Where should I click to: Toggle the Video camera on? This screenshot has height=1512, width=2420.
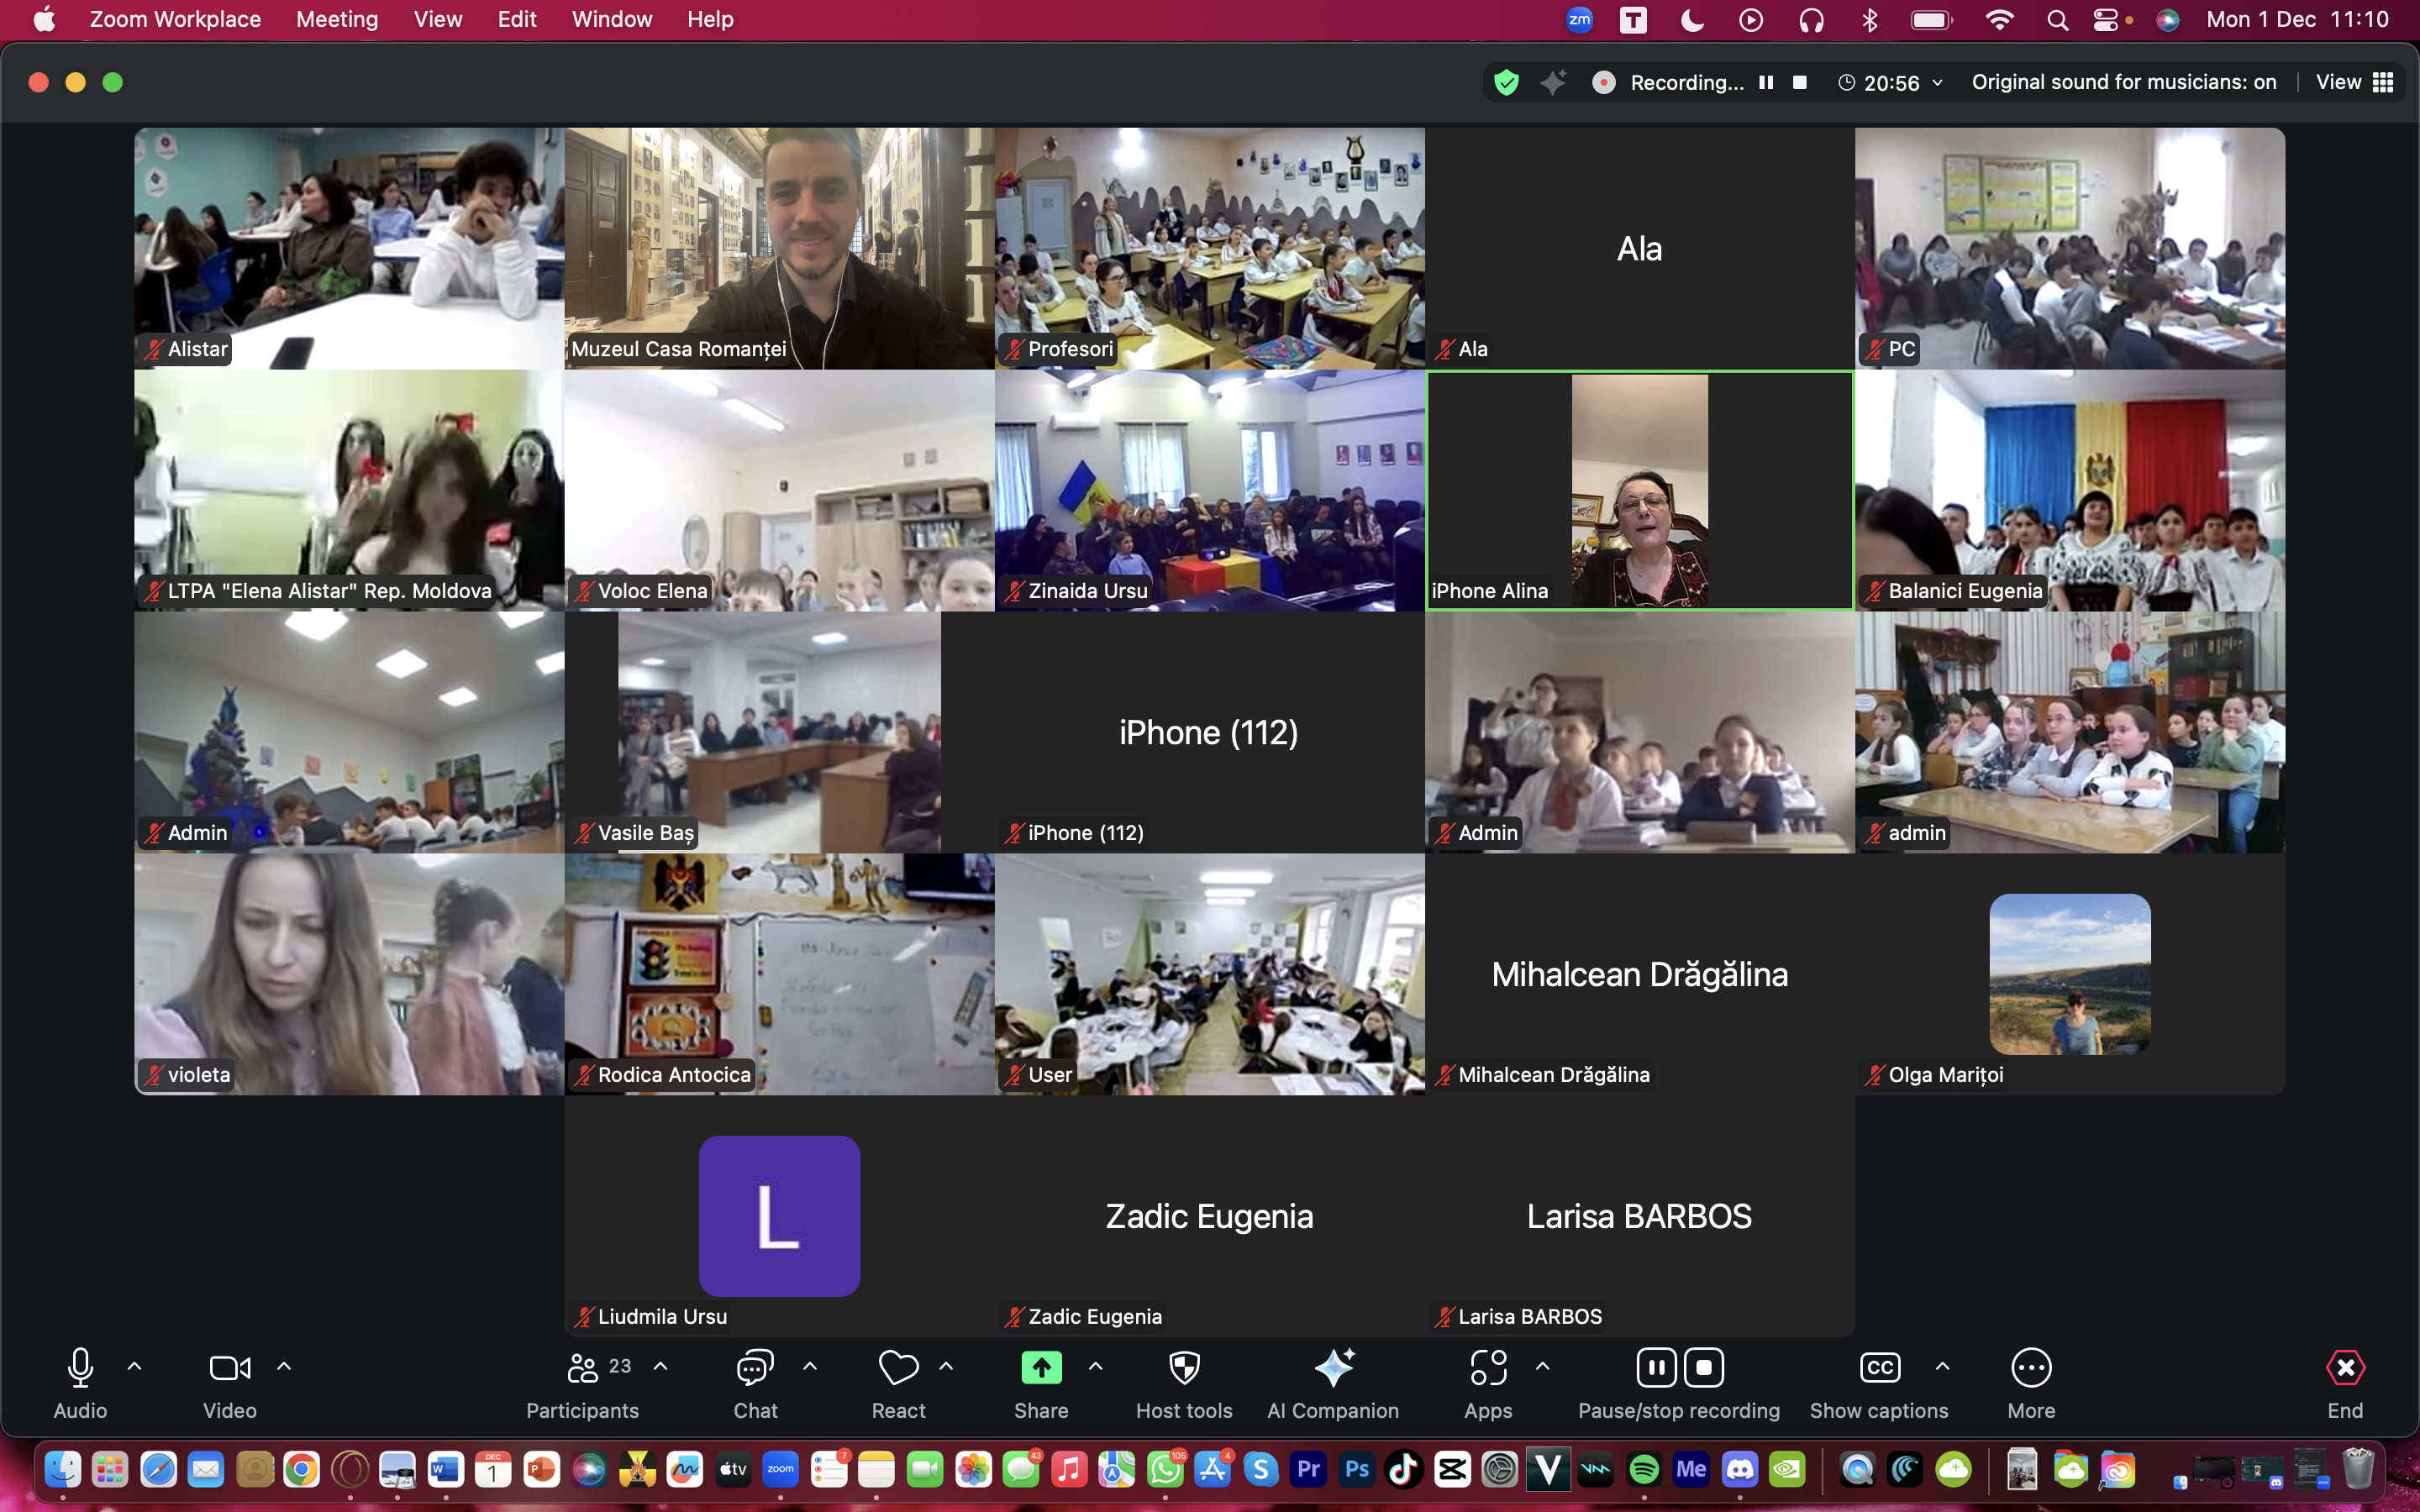[x=229, y=1368]
